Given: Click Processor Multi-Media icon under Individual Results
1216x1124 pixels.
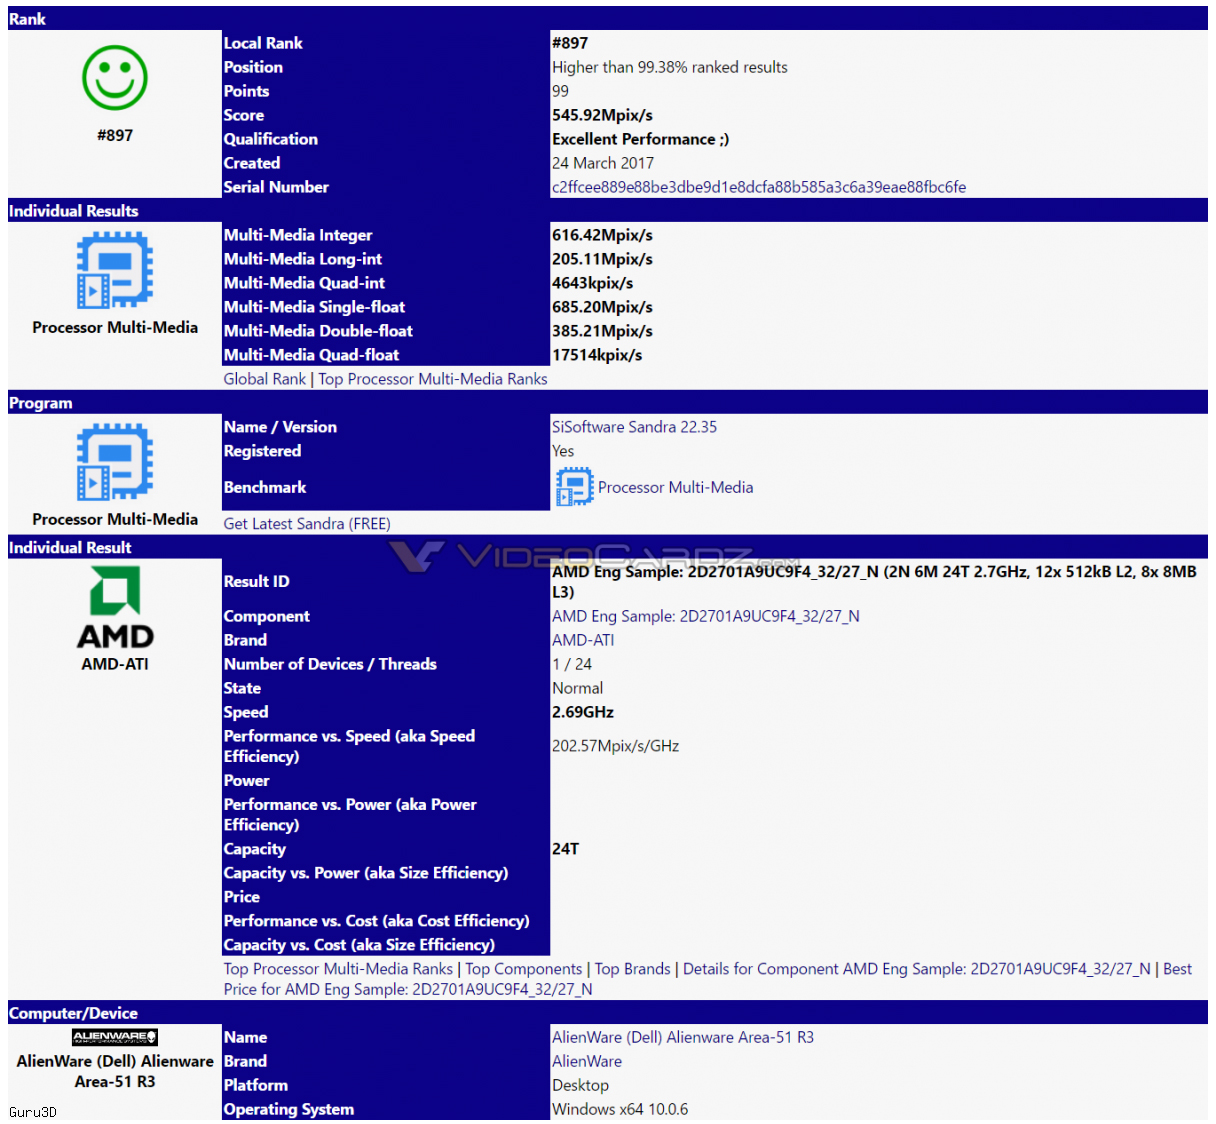Looking at the screenshot, I should click(115, 270).
